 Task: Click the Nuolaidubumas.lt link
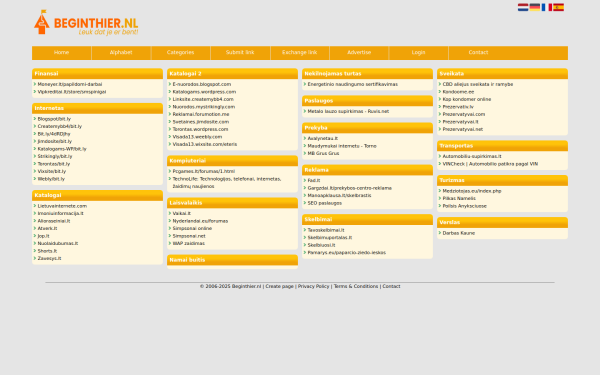[57, 243]
